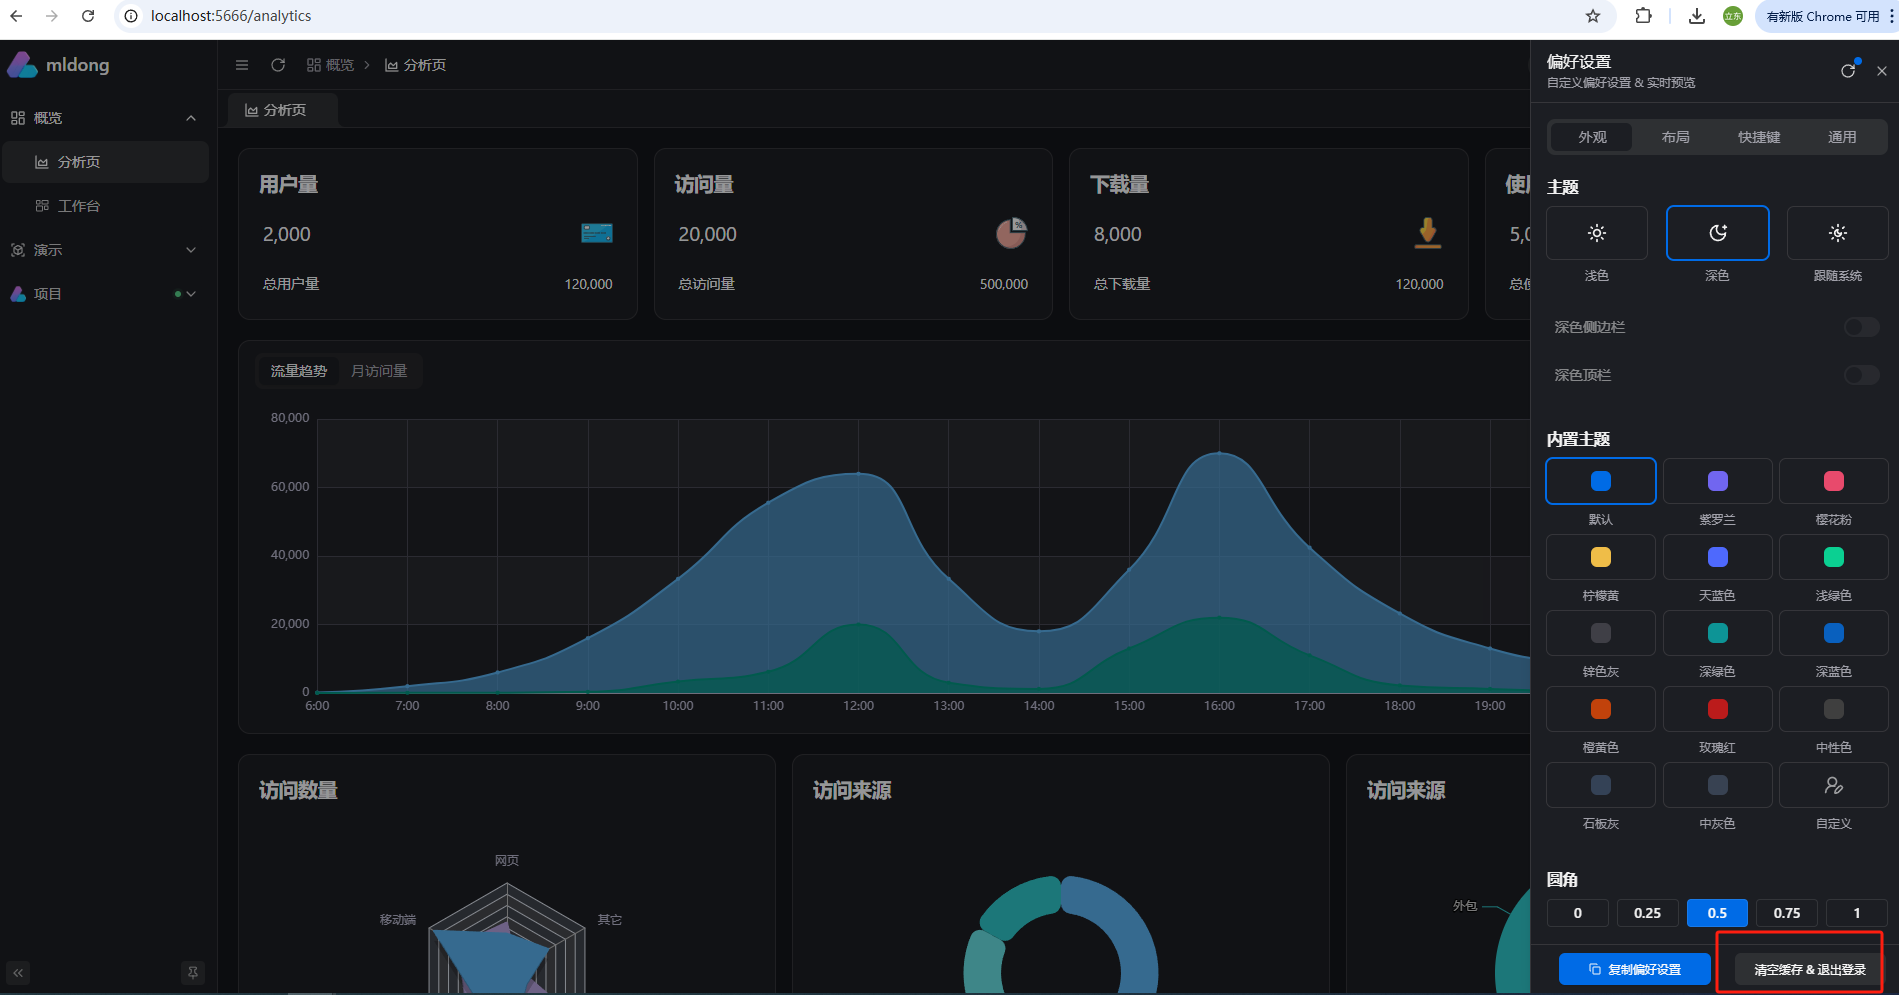Choose the 深绿色 theme swatch
The height and width of the screenshot is (995, 1899).
[1718, 633]
